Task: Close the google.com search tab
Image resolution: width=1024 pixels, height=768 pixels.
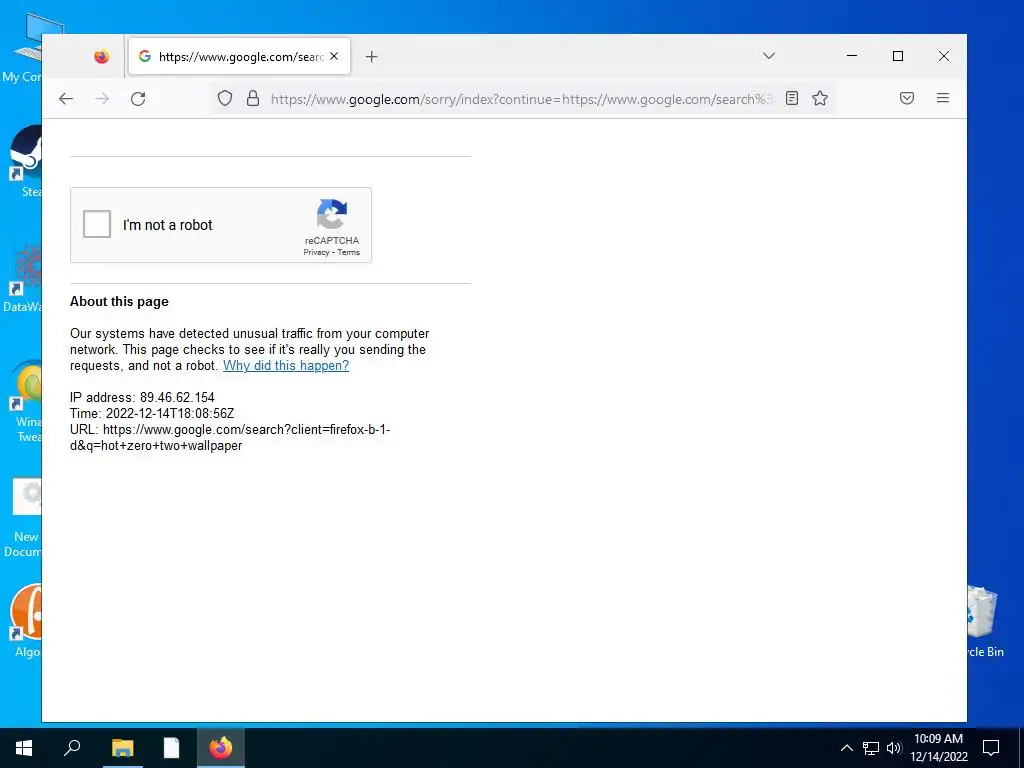Action: [334, 56]
